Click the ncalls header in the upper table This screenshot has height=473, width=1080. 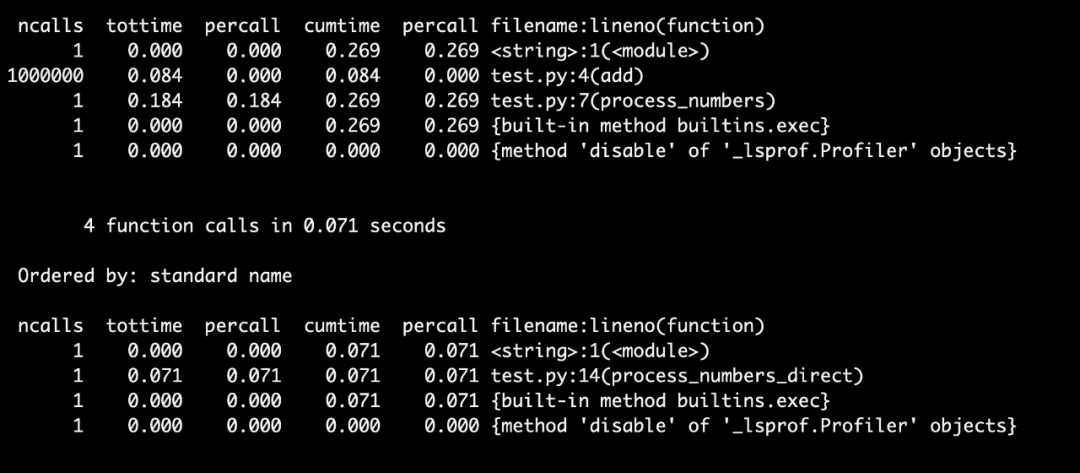click(51, 25)
